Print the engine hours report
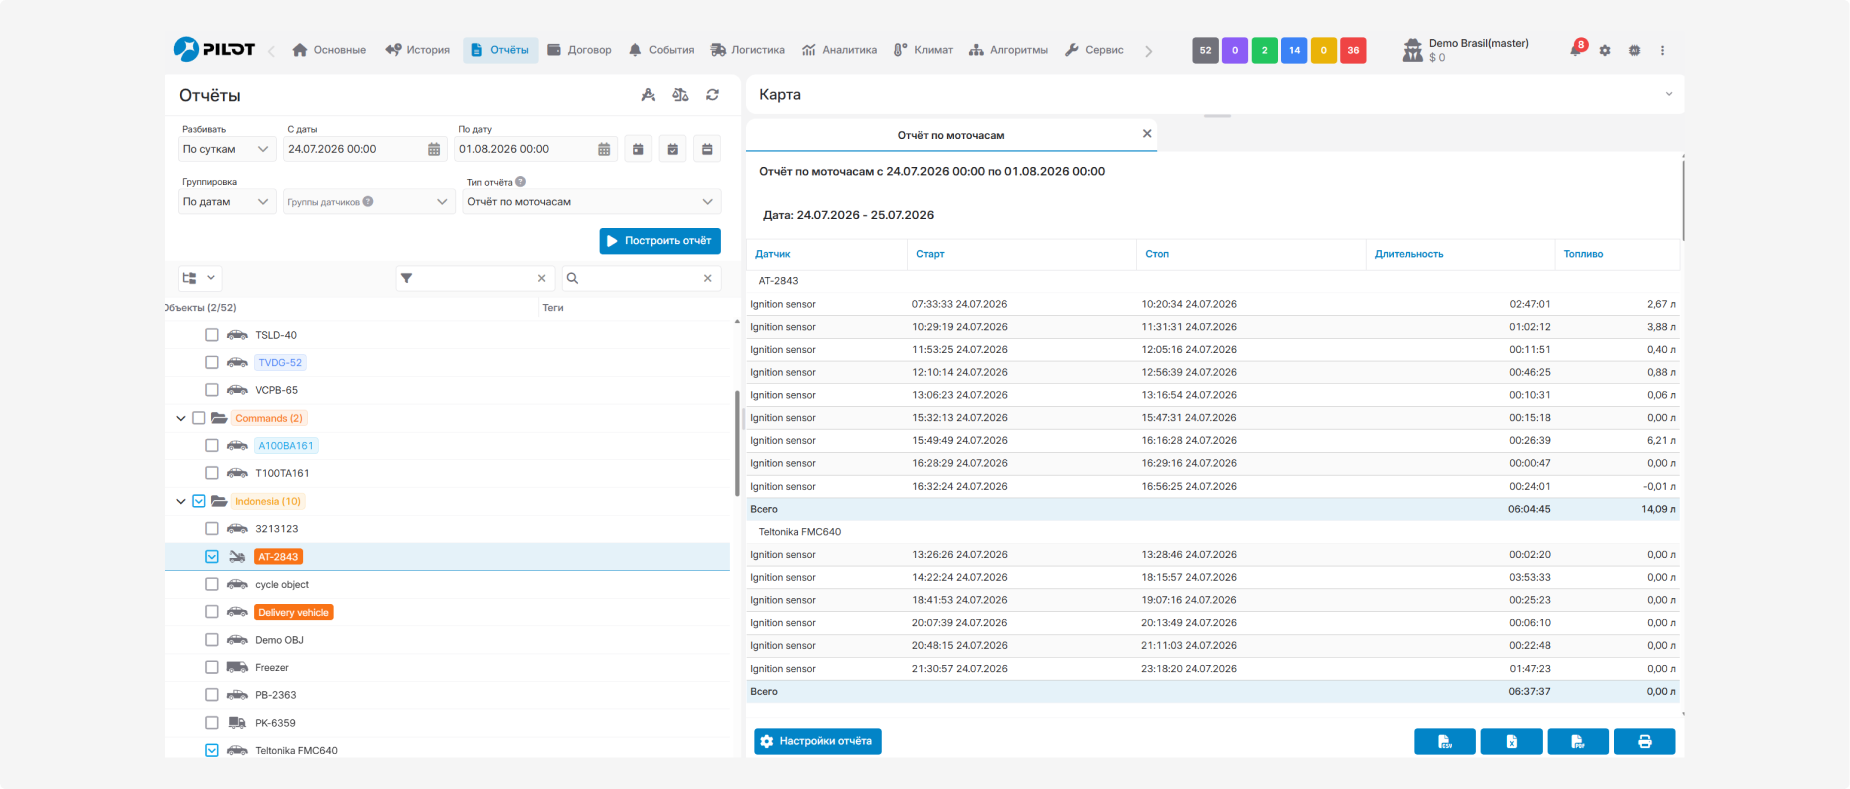Image resolution: width=1850 pixels, height=789 pixels. [x=1644, y=741]
